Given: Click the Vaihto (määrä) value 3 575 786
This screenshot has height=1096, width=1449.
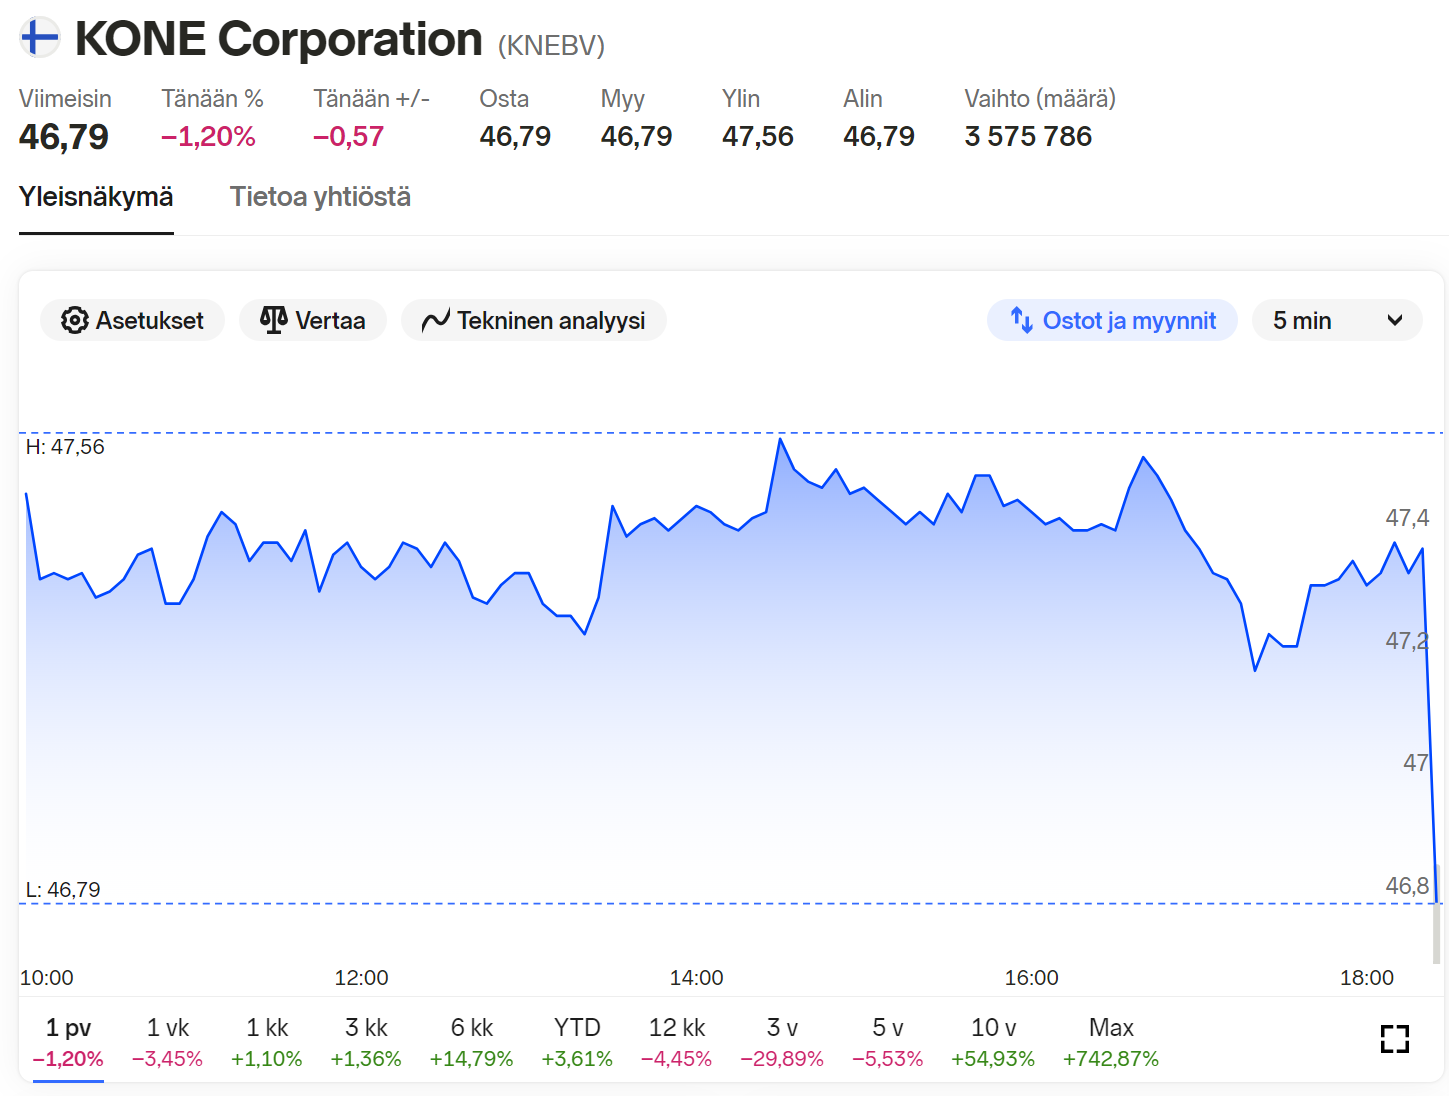Looking at the screenshot, I should tap(1028, 137).
